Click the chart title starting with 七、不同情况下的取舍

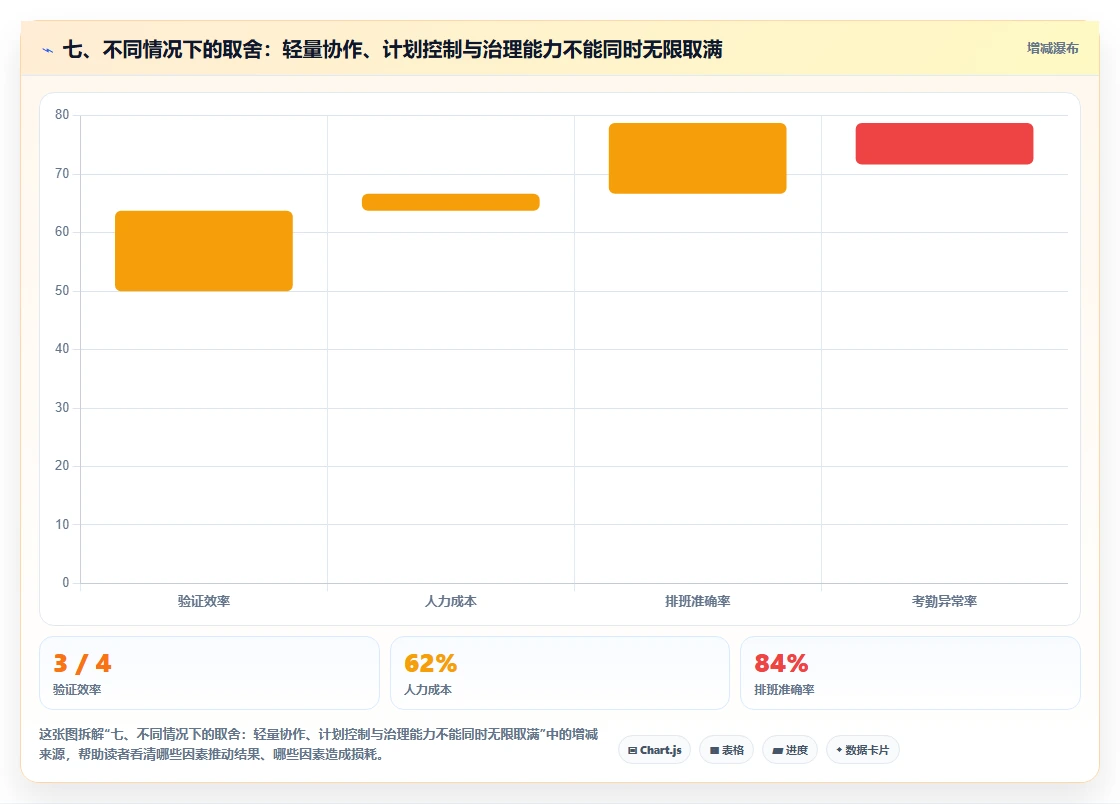tap(393, 49)
